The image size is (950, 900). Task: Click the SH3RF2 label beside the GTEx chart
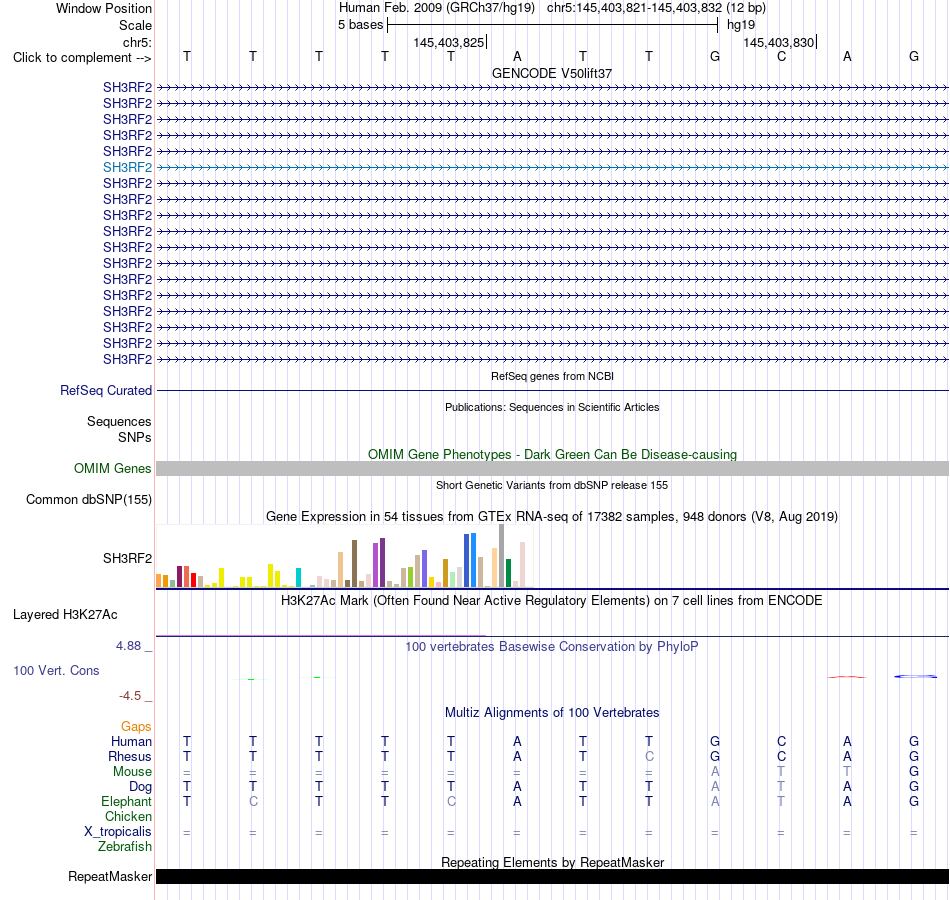(x=127, y=558)
